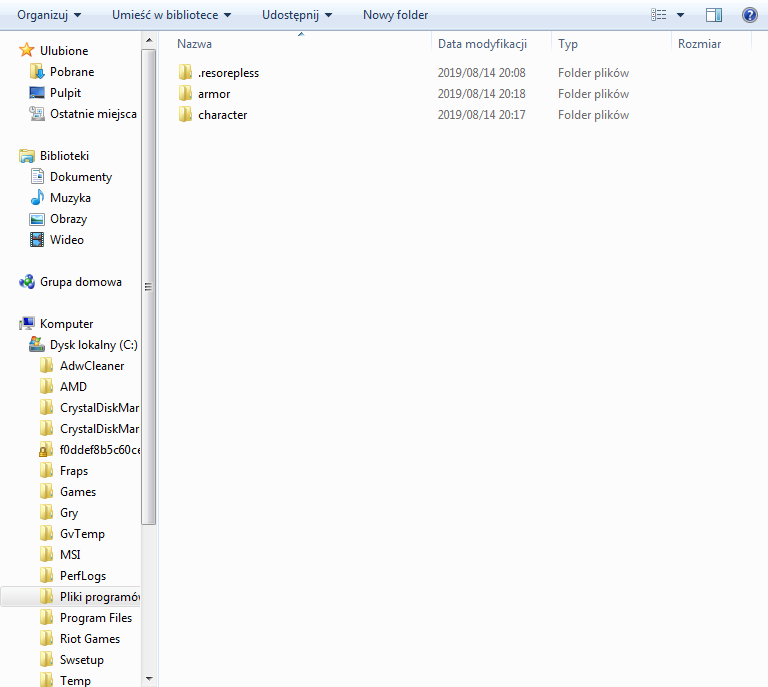Open the view options dropdown arrow
This screenshot has height=687, width=768.
681,15
